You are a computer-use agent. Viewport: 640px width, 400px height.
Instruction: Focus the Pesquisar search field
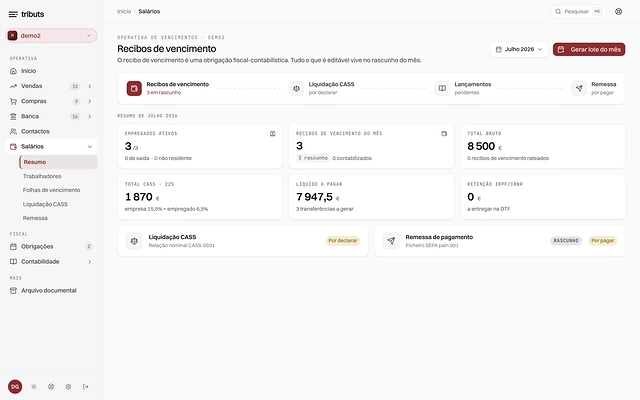(578, 11)
